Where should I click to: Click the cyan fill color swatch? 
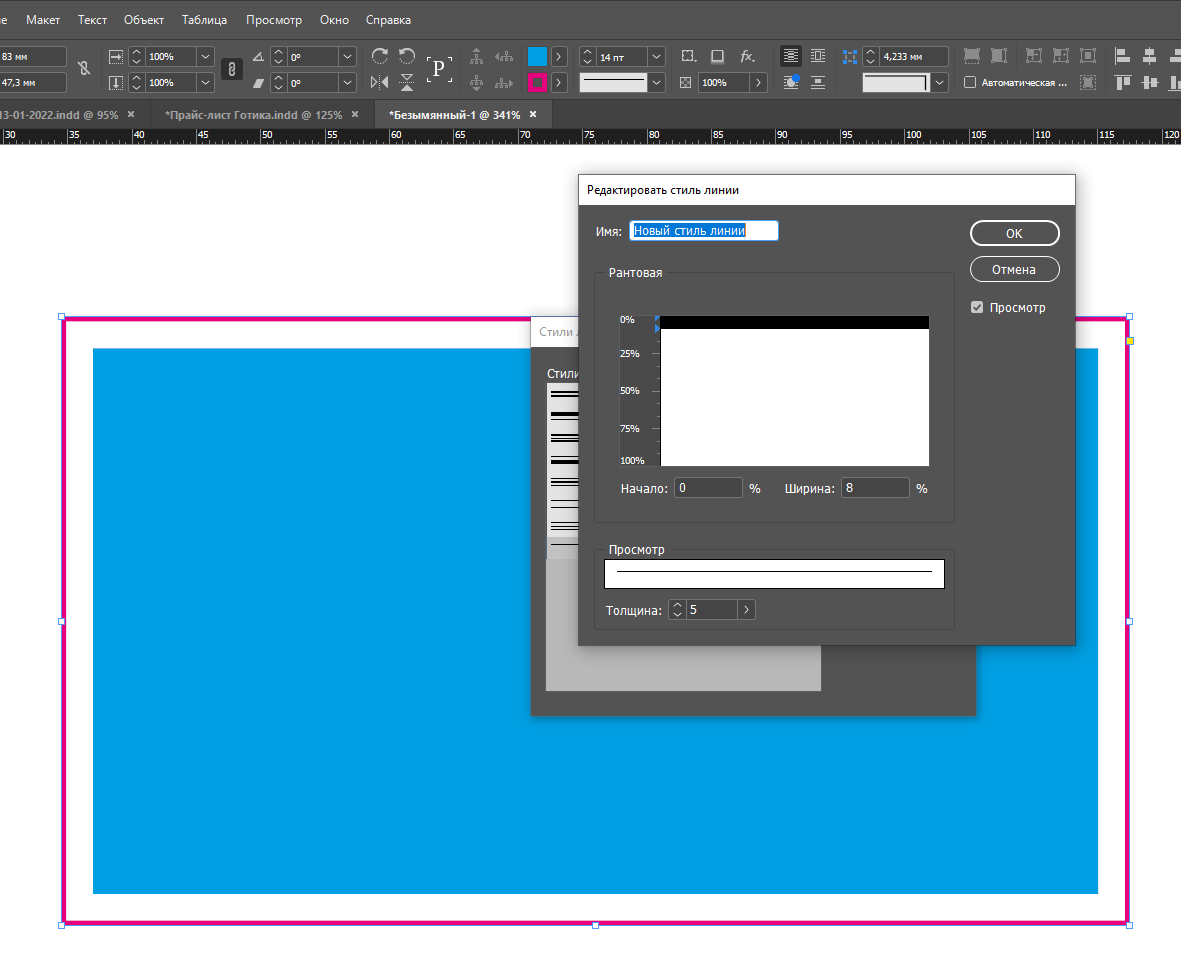(x=538, y=57)
